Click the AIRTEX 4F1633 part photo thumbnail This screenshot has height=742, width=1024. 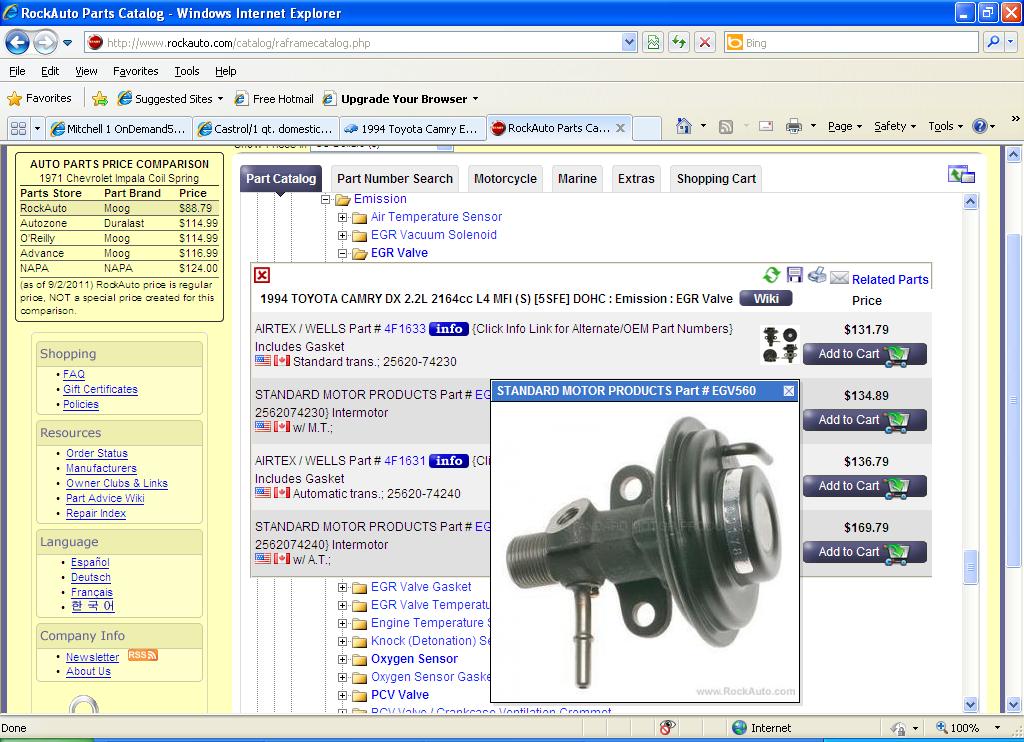click(x=780, y=344)
